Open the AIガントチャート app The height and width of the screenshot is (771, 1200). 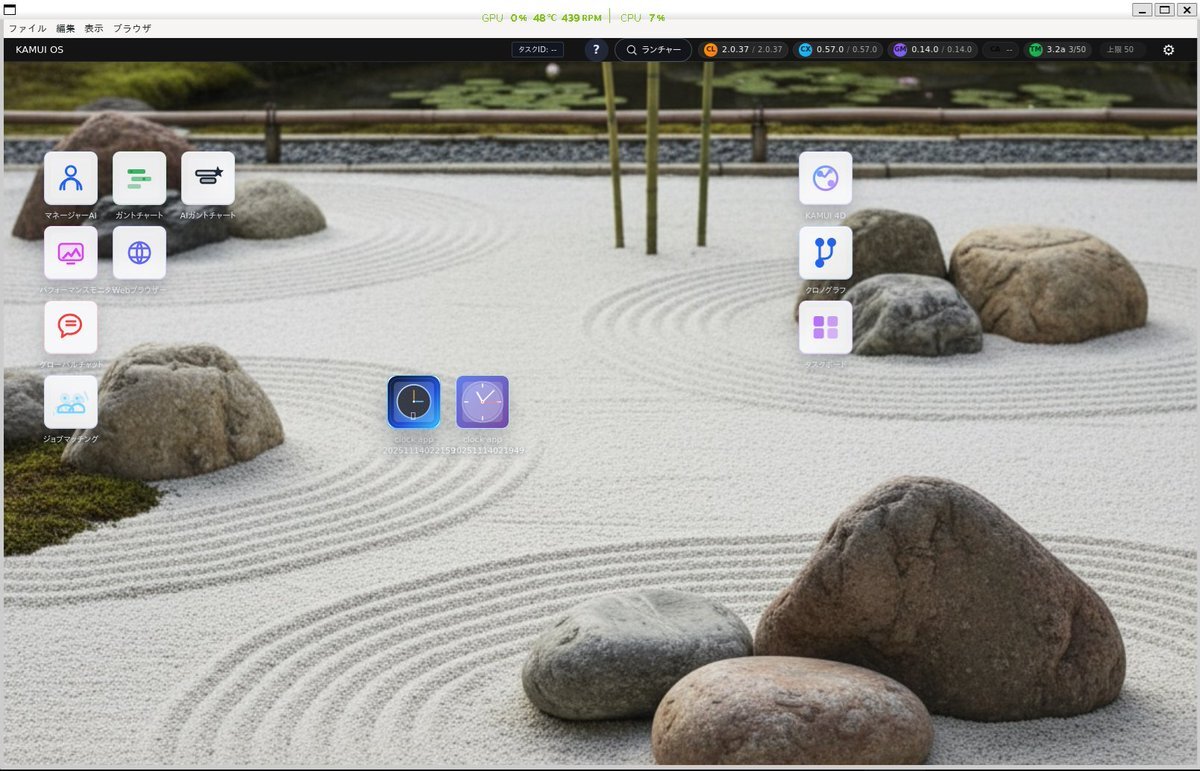pos(208,179)
